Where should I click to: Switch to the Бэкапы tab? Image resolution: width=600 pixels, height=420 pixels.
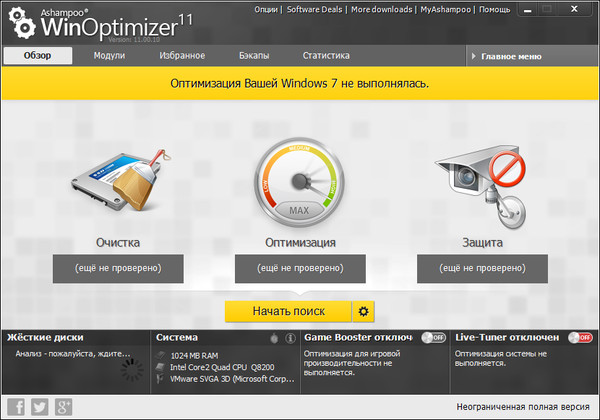click(254, 55)
